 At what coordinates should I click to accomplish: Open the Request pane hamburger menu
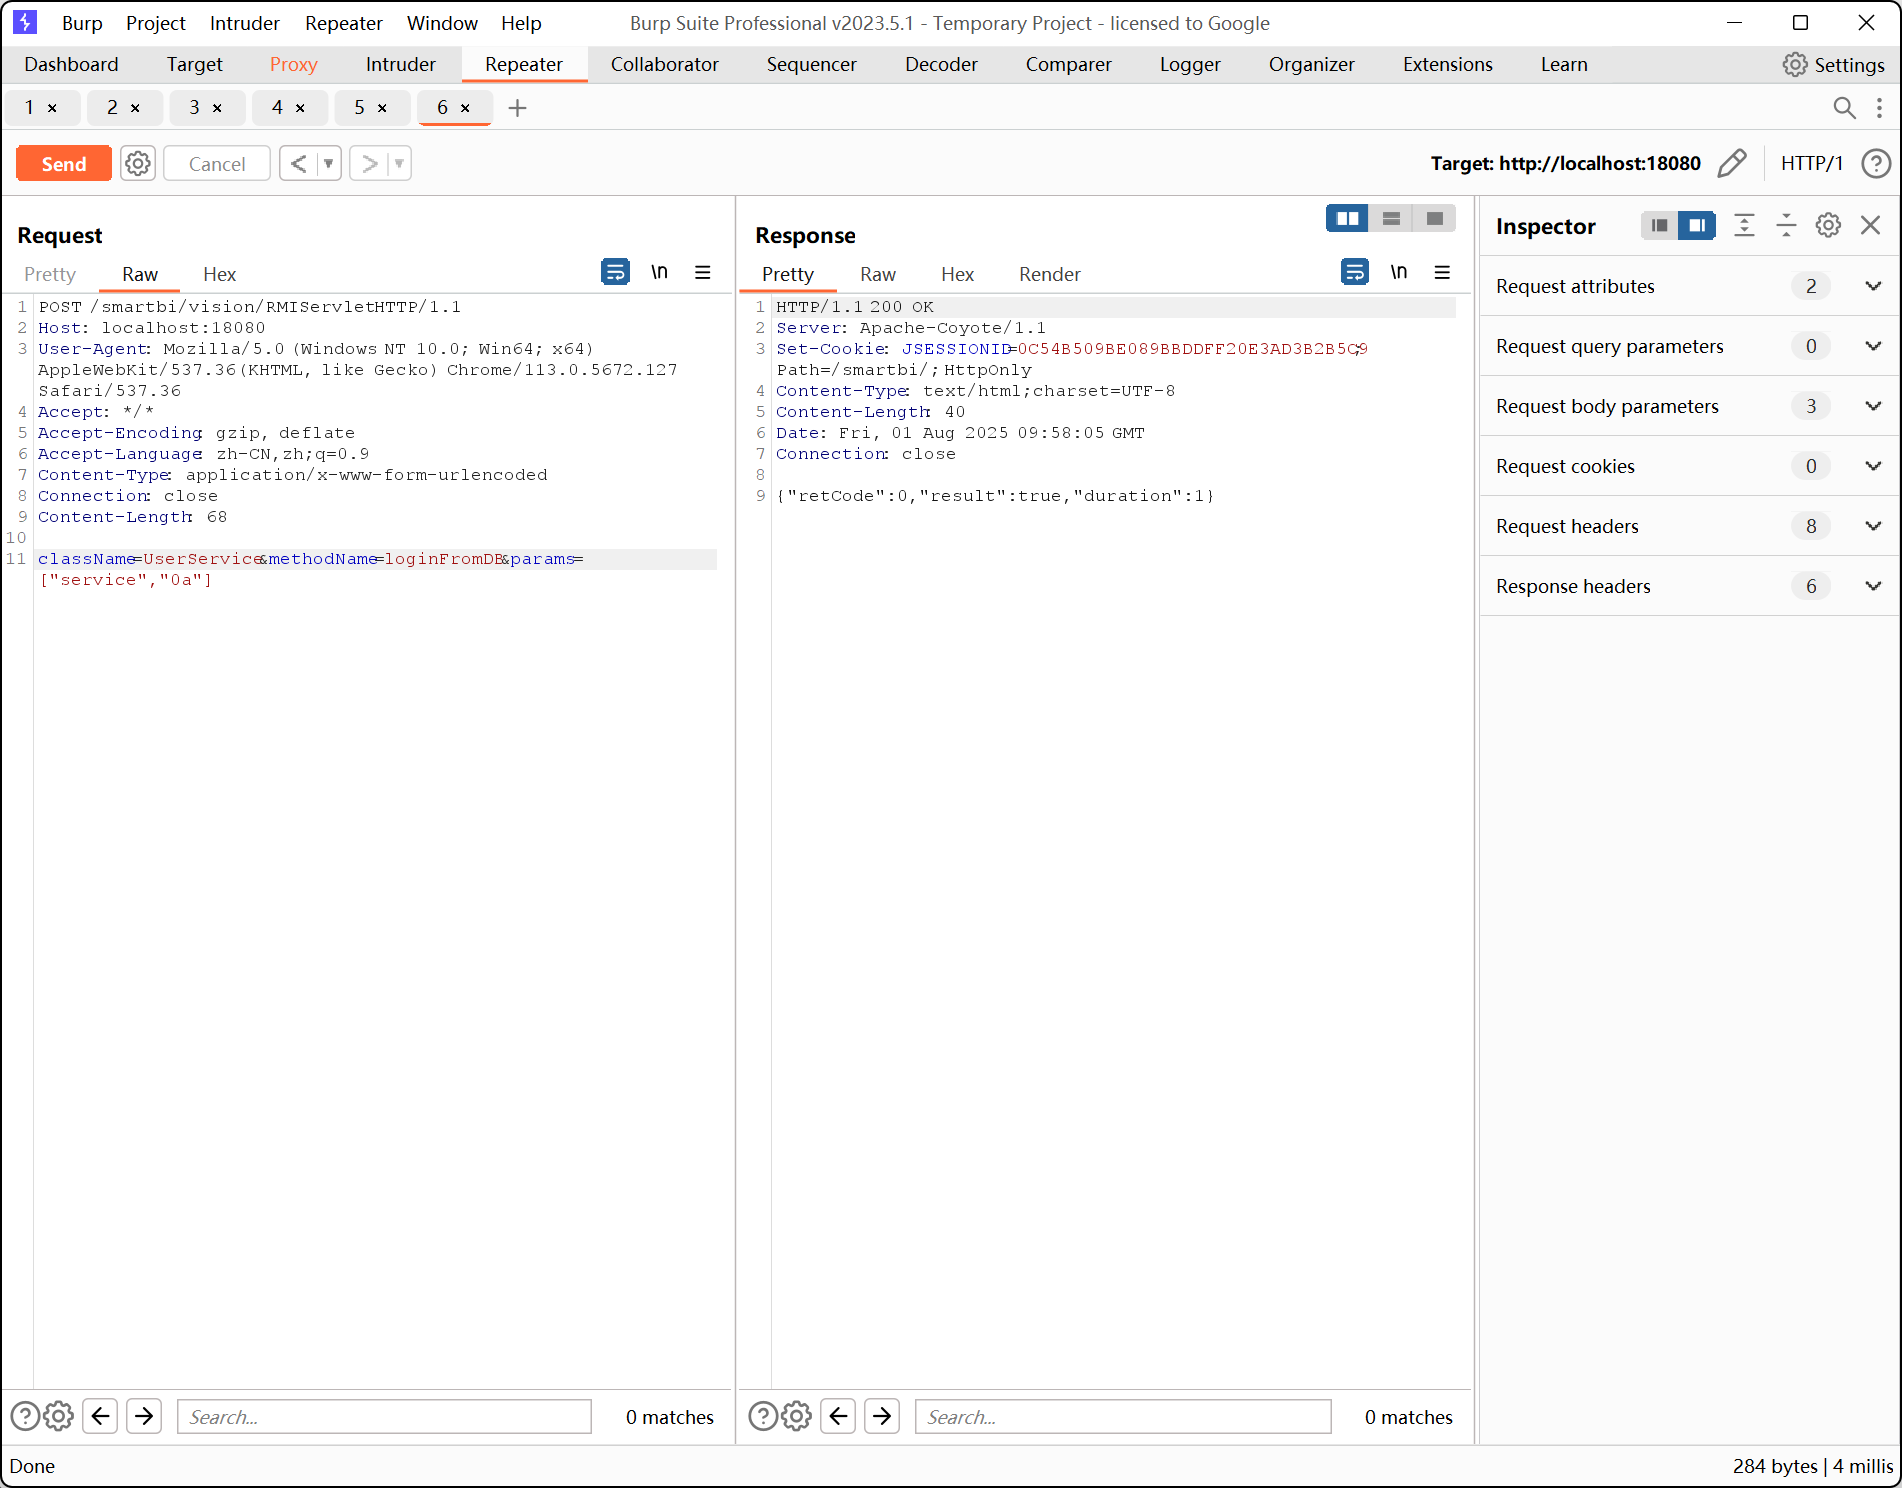tap(703, 272)
